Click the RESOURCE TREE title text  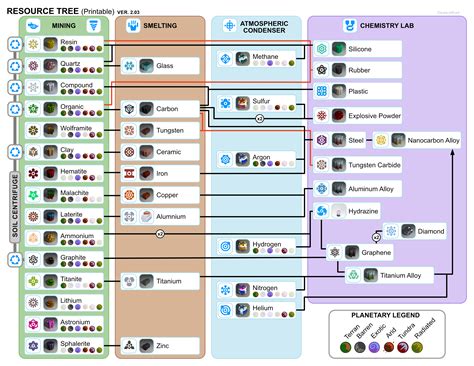point(43,11)
